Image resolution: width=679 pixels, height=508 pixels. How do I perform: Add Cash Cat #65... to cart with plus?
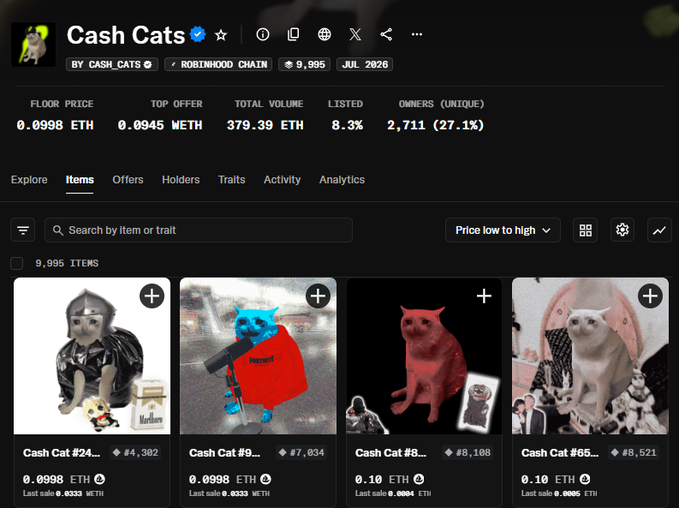point(650,296)
